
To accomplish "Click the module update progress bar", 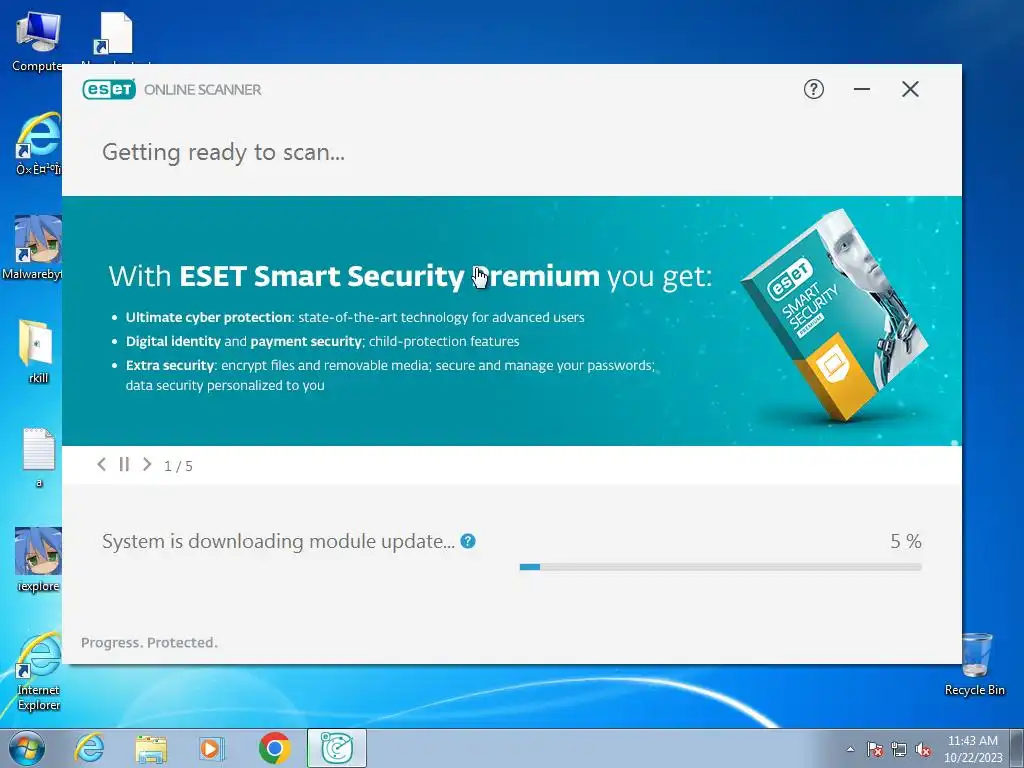I will point(720,567).
